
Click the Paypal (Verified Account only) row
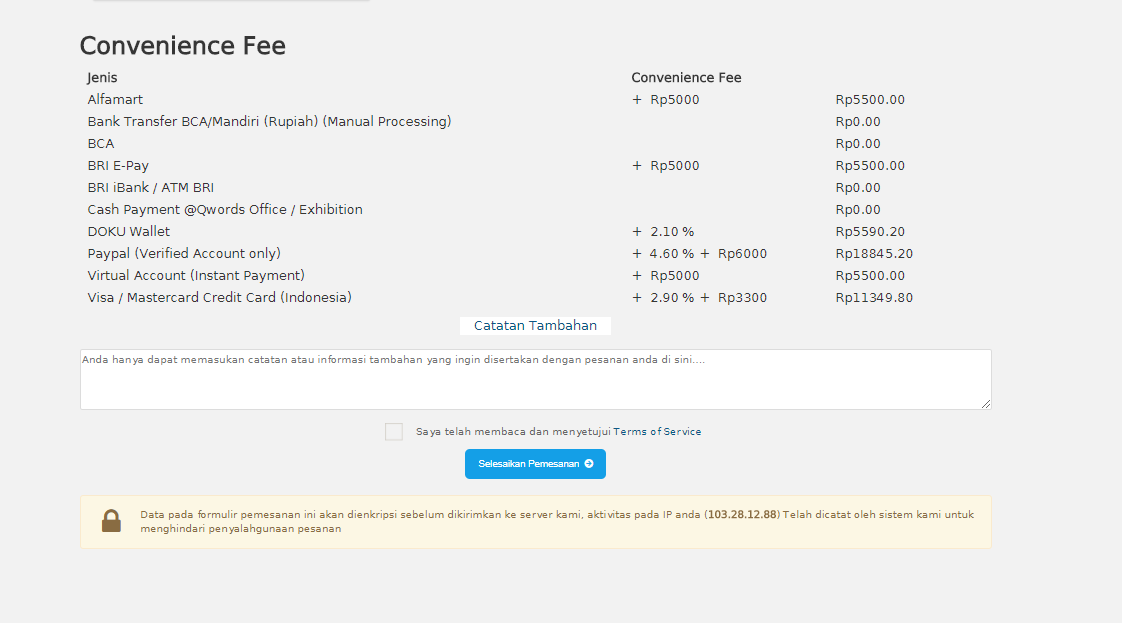tap(184, 254)
